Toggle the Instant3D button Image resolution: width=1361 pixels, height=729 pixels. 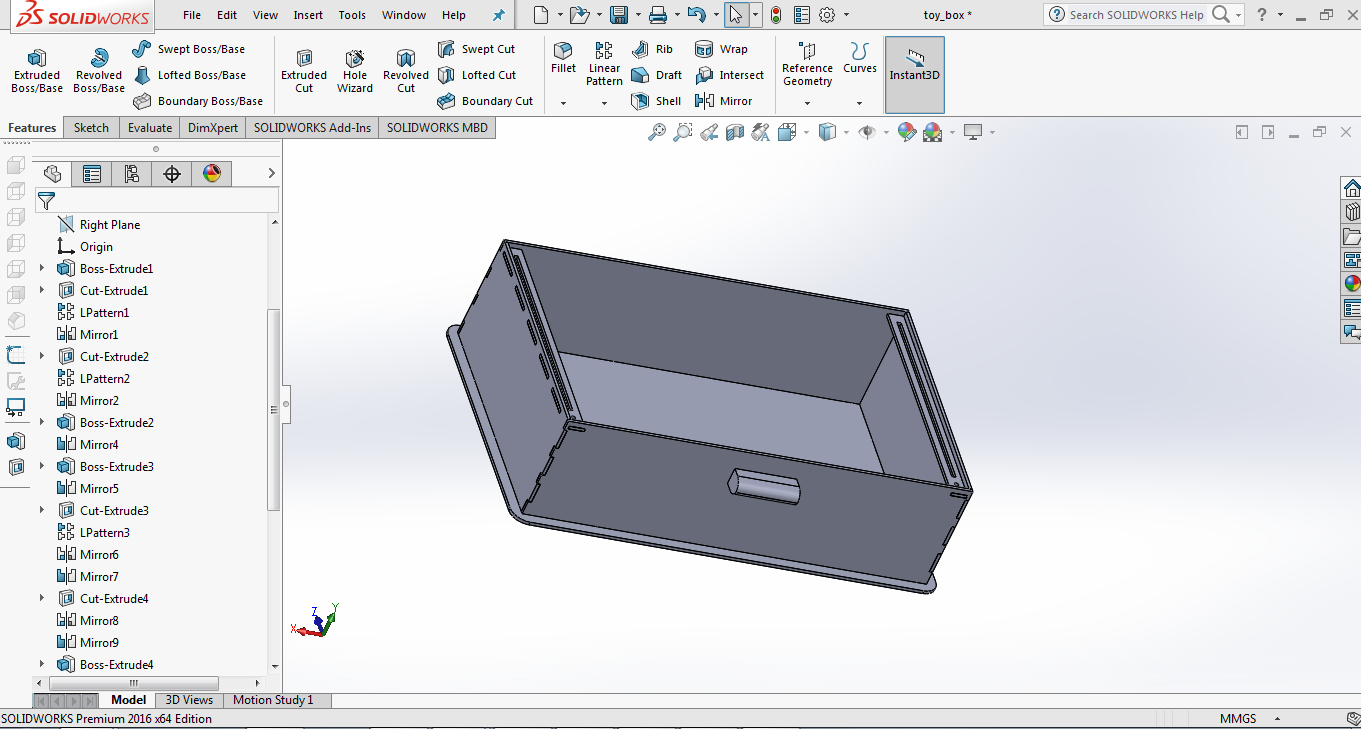click(x=915, y=75)
